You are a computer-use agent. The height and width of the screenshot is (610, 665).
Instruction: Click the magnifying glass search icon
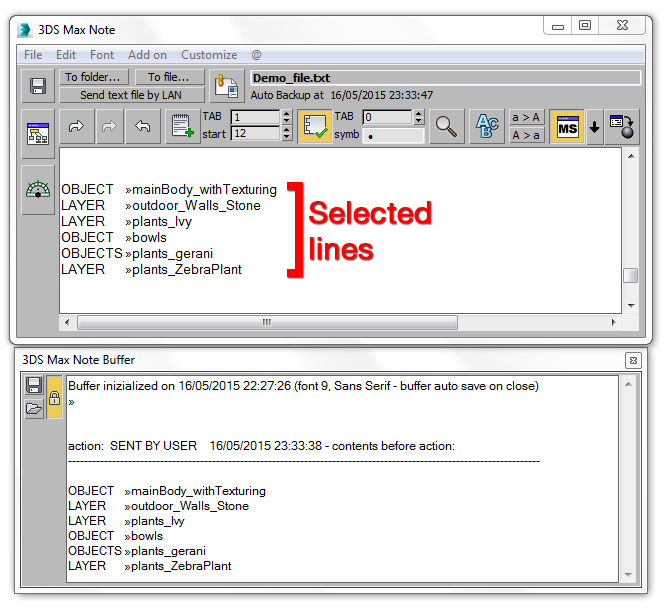[x=447, y=126]
